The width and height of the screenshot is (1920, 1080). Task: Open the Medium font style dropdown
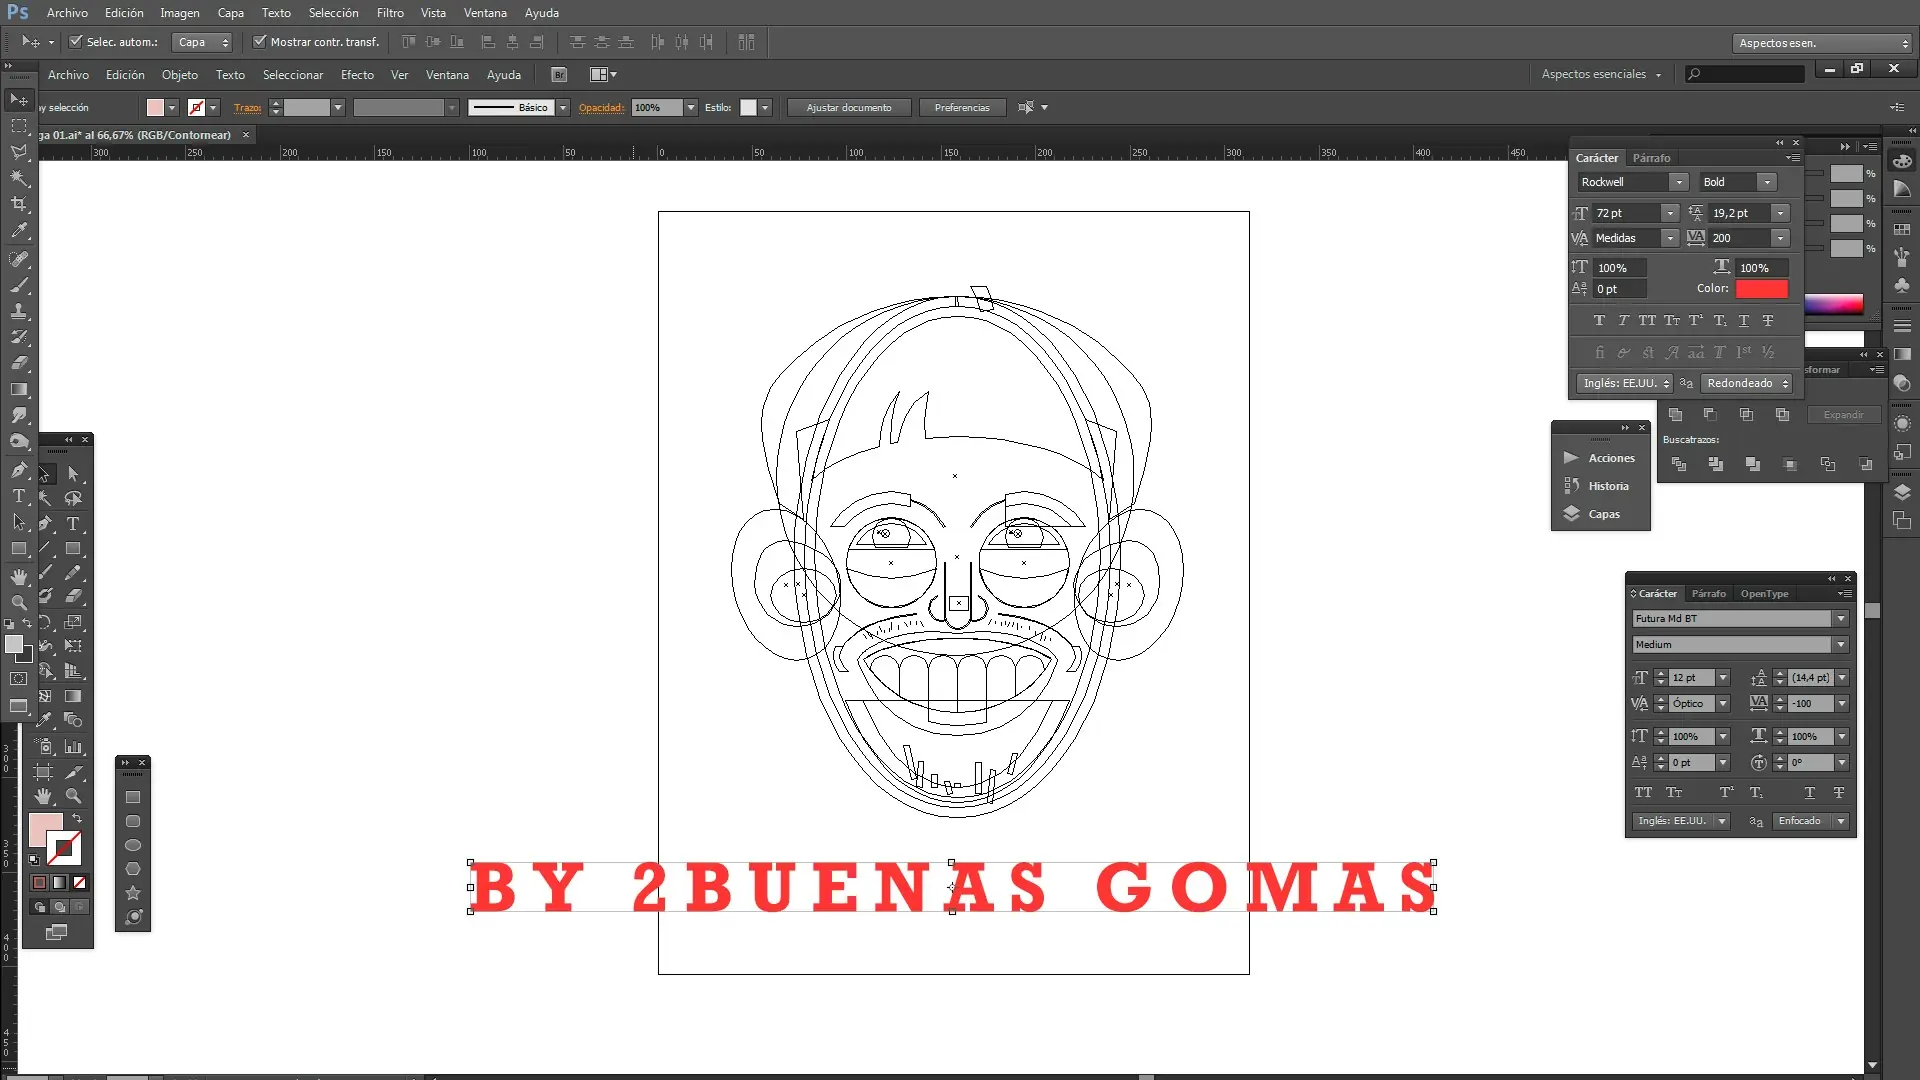tap(1840, 644)
